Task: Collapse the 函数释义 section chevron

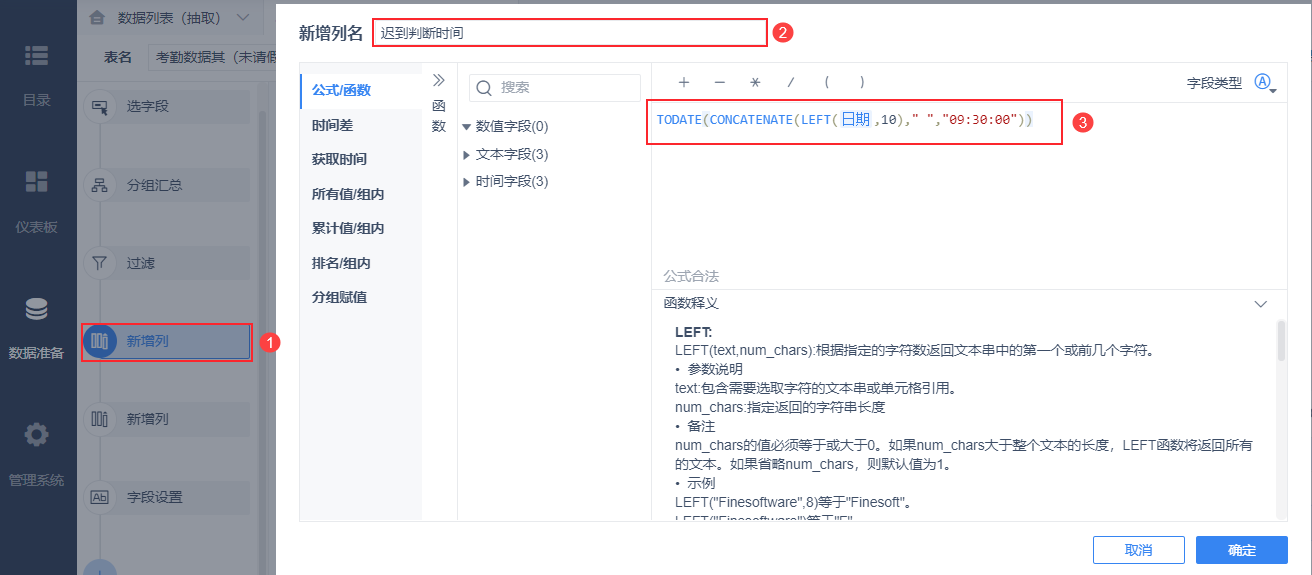Action: pyautogui.click(x=1261, y=303)
